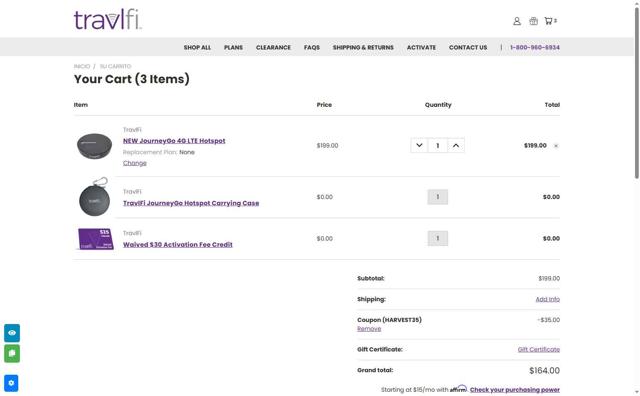Remove JourneyGo Hotspot with x icon
The height and width of the screenshot is (396, 640).
tap(556, 146)
